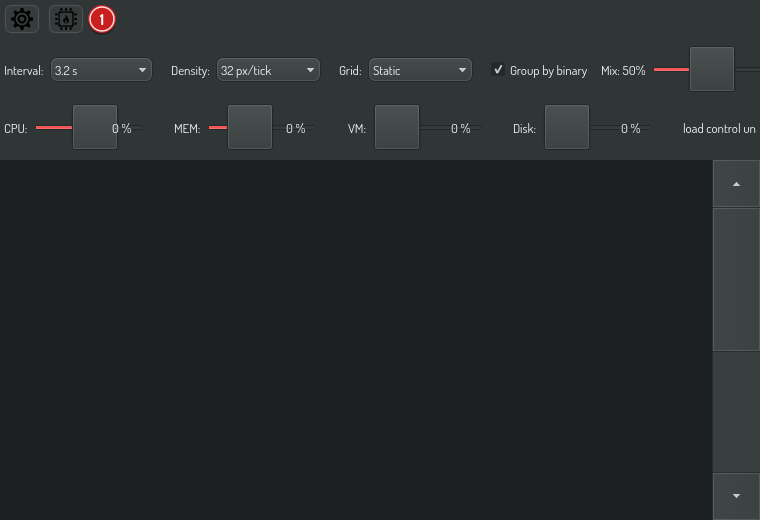760x520 pixels.
Task: Open the Grid dropdown showing Static
Action: 420,70
